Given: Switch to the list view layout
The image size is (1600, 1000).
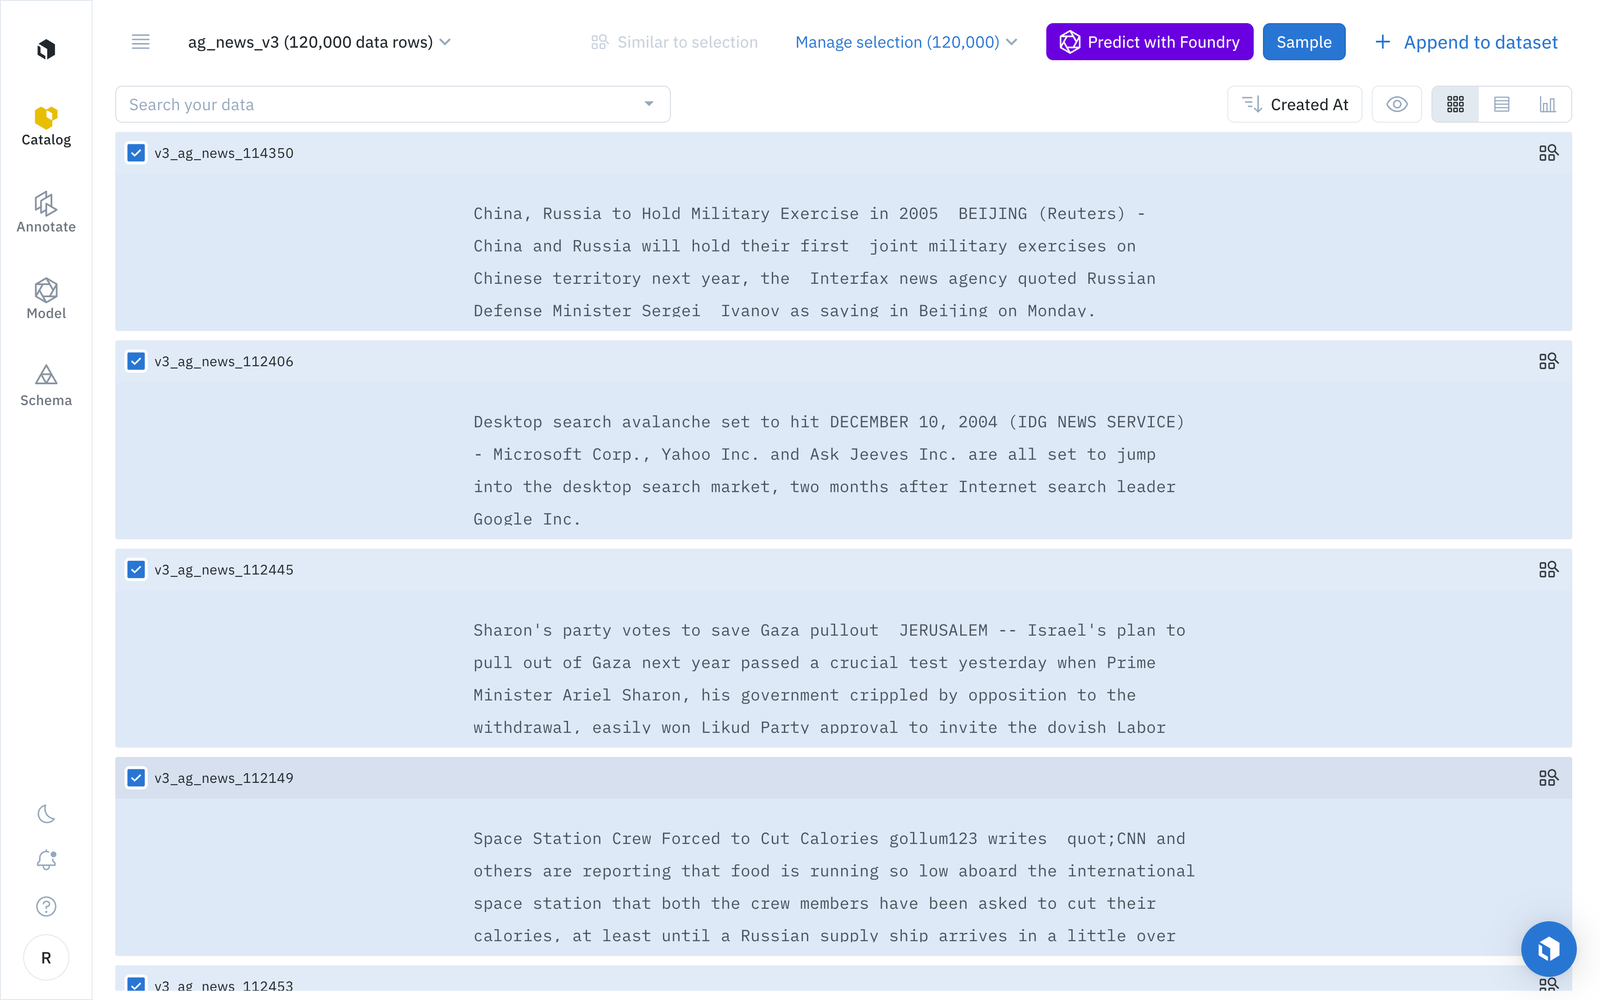Looking at the screenshot, I should [1501, 103].
